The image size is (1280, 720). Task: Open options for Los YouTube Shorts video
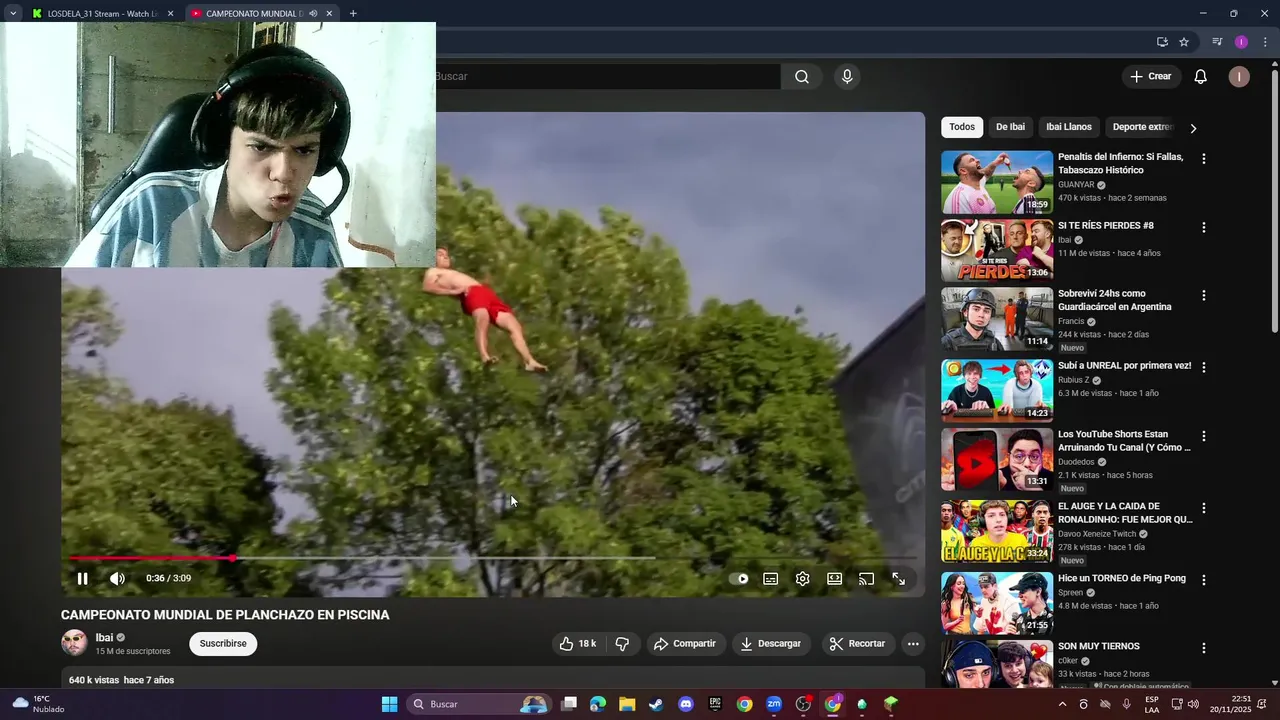pos(1204,436)
